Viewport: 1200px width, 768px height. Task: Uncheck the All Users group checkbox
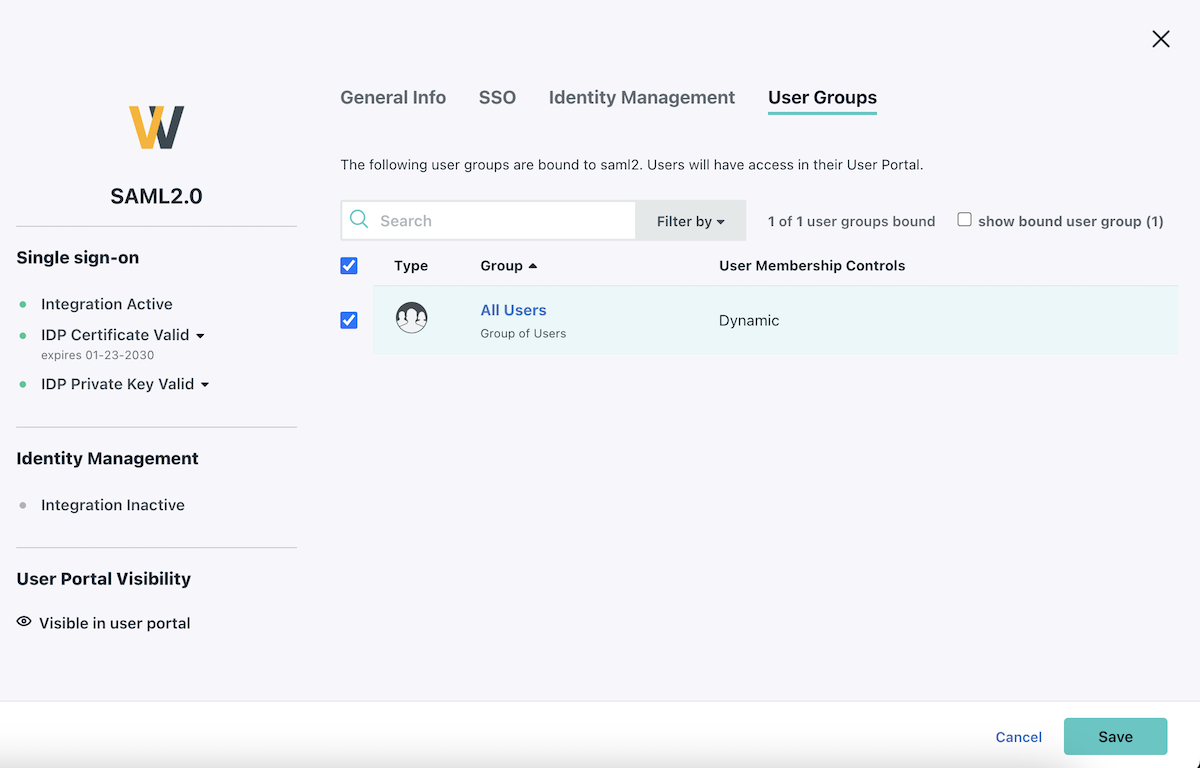point(349,320)
